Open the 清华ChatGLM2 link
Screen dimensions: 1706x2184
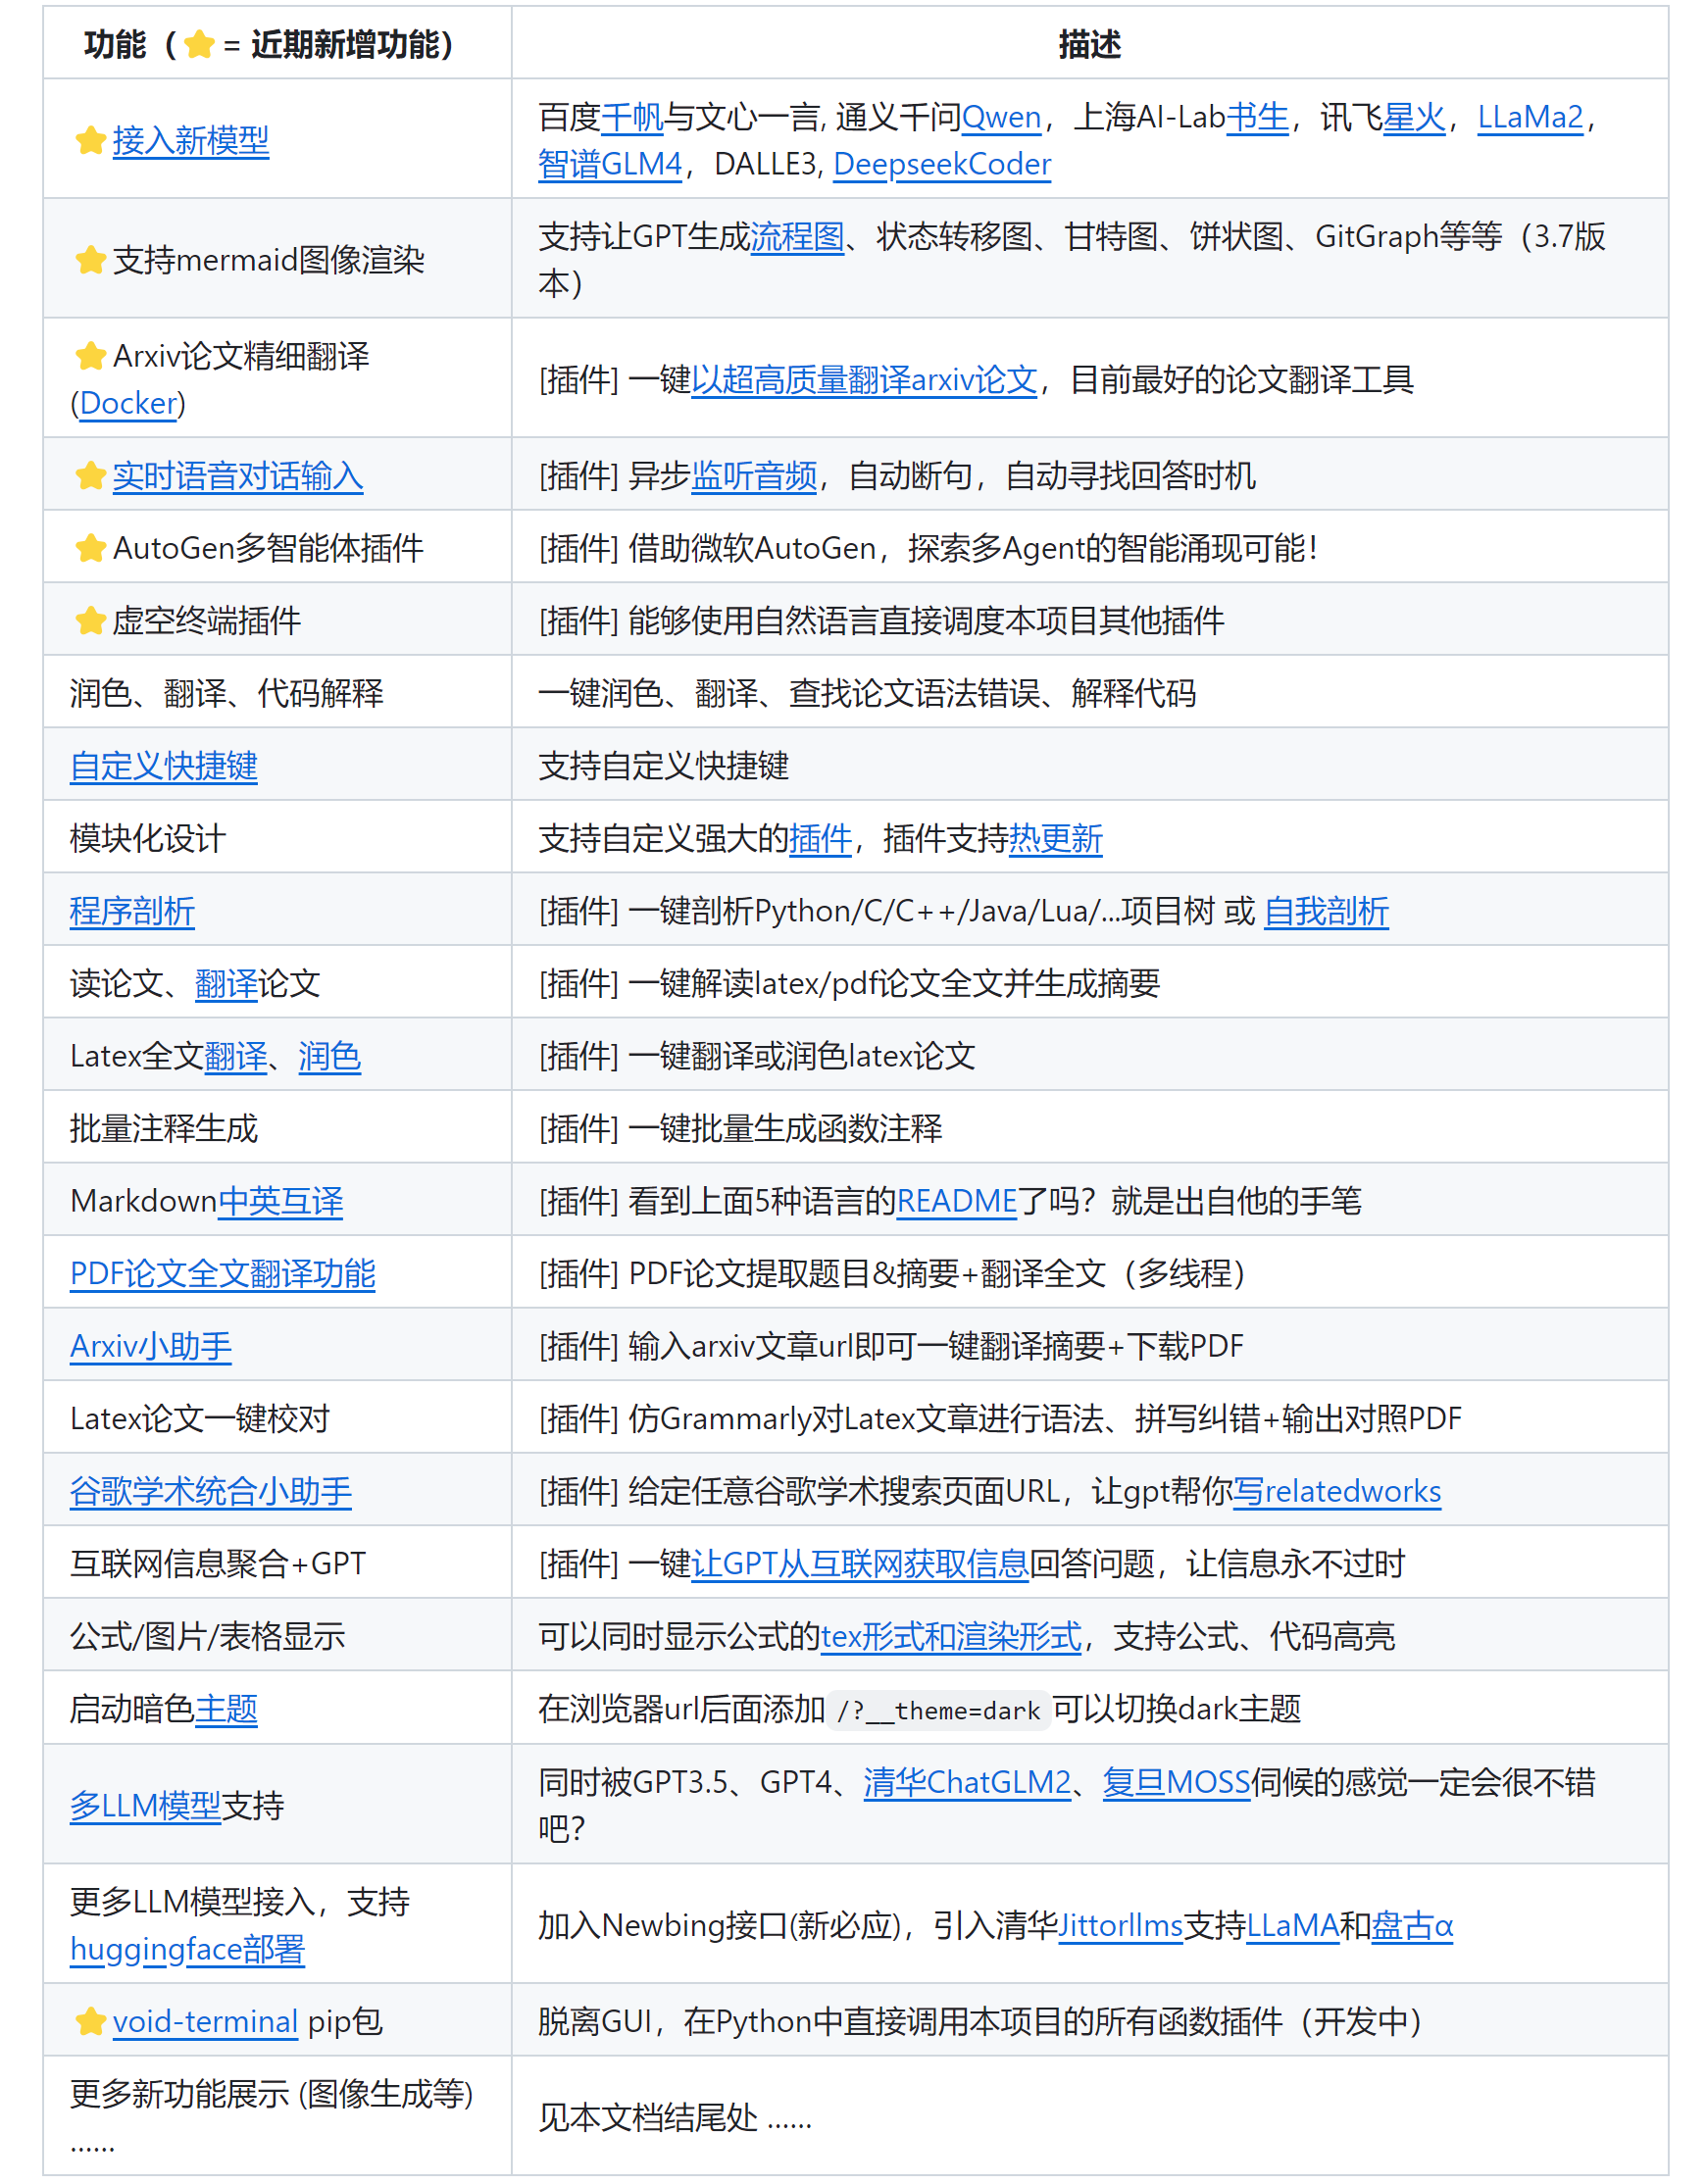(966, 1782)
